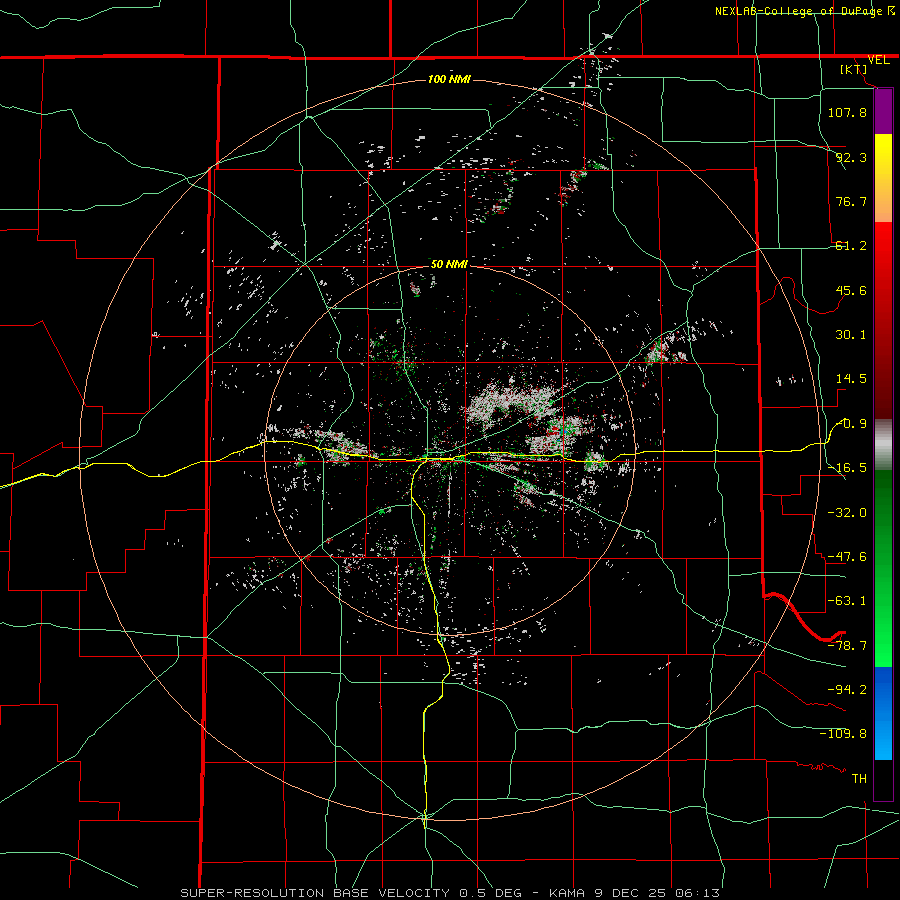Screen dimensions: 900x900
Task: Click the 30.1 velocity scale value
Action: [851, 335]
